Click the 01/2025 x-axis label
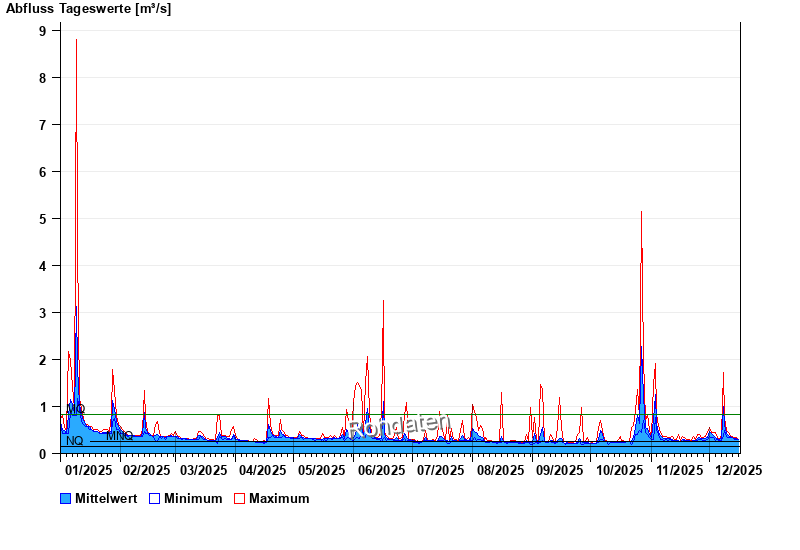Image resolution: width=800 pixels, height=550 pixels. coord(88,470)
